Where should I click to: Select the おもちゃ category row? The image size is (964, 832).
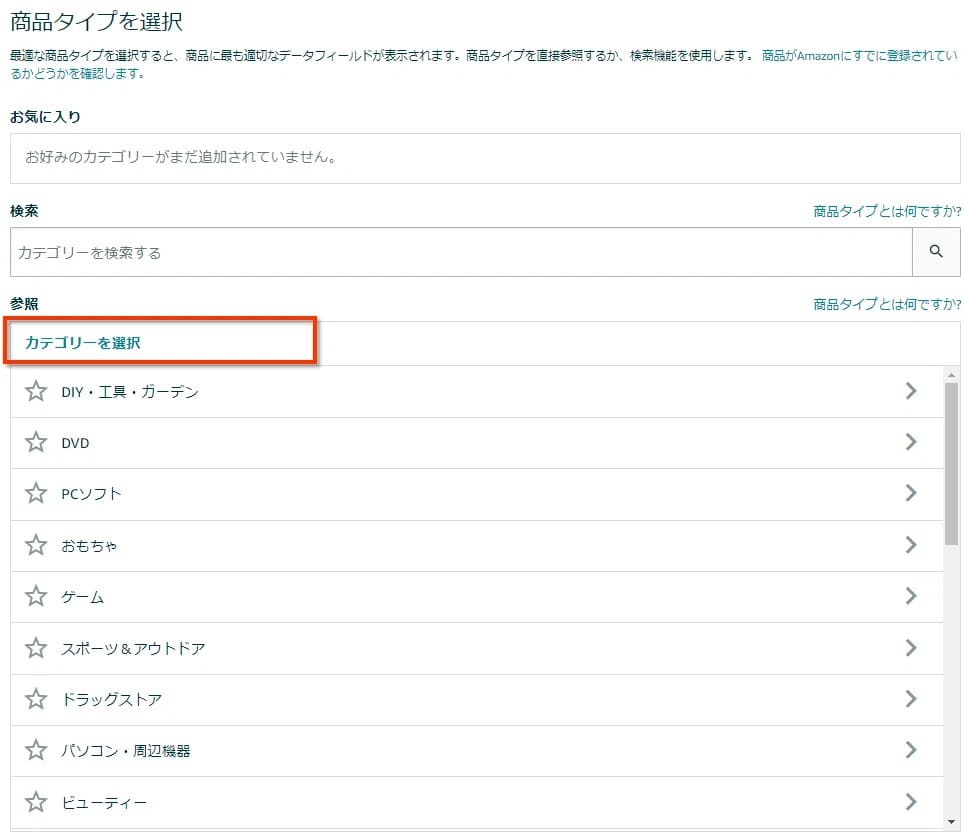pyautogui.click(x=477, y=545)
